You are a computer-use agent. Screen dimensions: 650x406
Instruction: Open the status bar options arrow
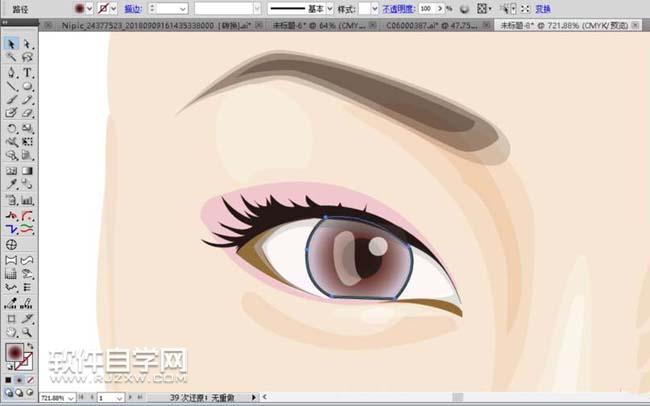pos(254,397)
